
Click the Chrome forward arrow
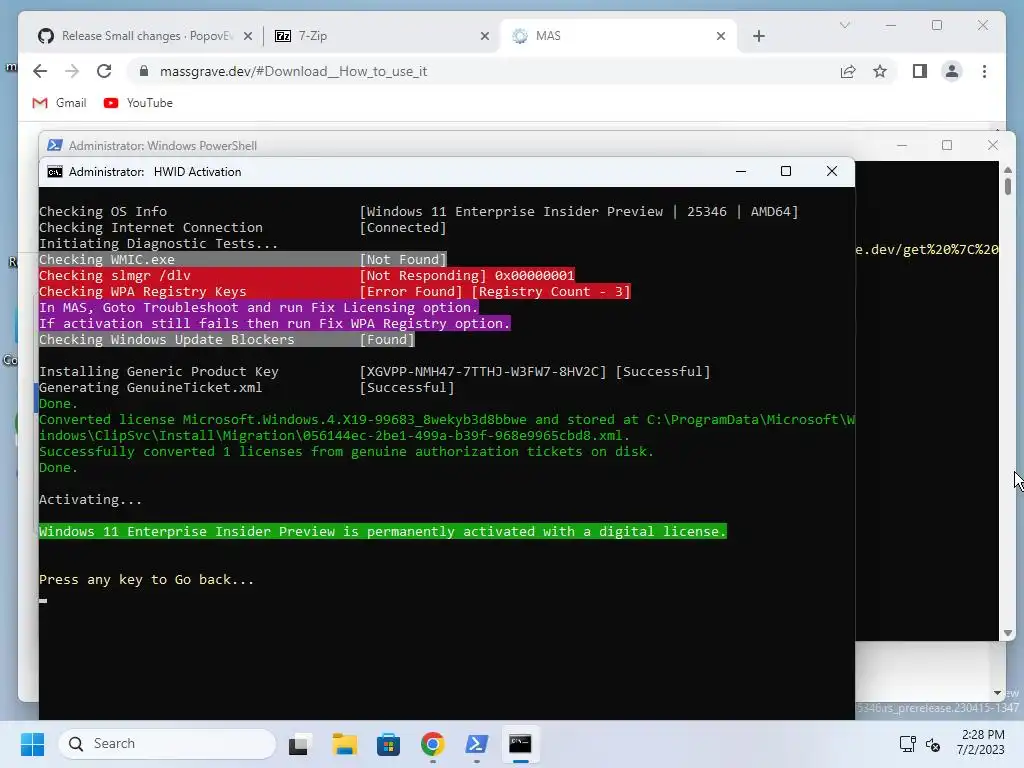pos(72,71)
